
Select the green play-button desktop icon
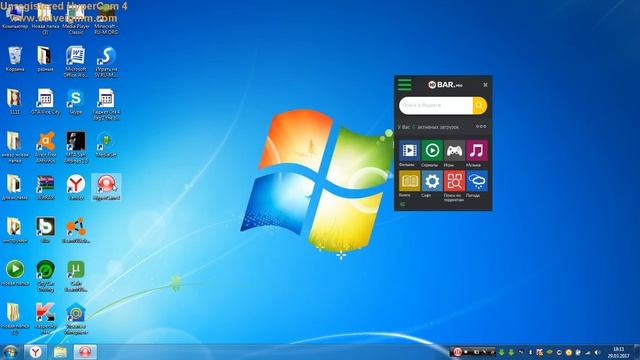pyautogui.click(x=15, y=273)
